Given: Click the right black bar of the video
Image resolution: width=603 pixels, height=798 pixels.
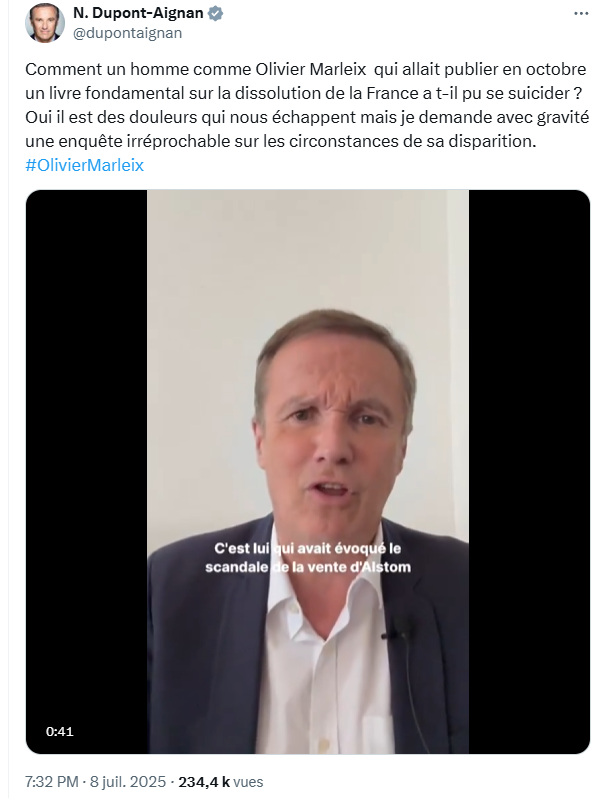Looking at the screenshot, I should pyautogui.click(x=529, y=472).
